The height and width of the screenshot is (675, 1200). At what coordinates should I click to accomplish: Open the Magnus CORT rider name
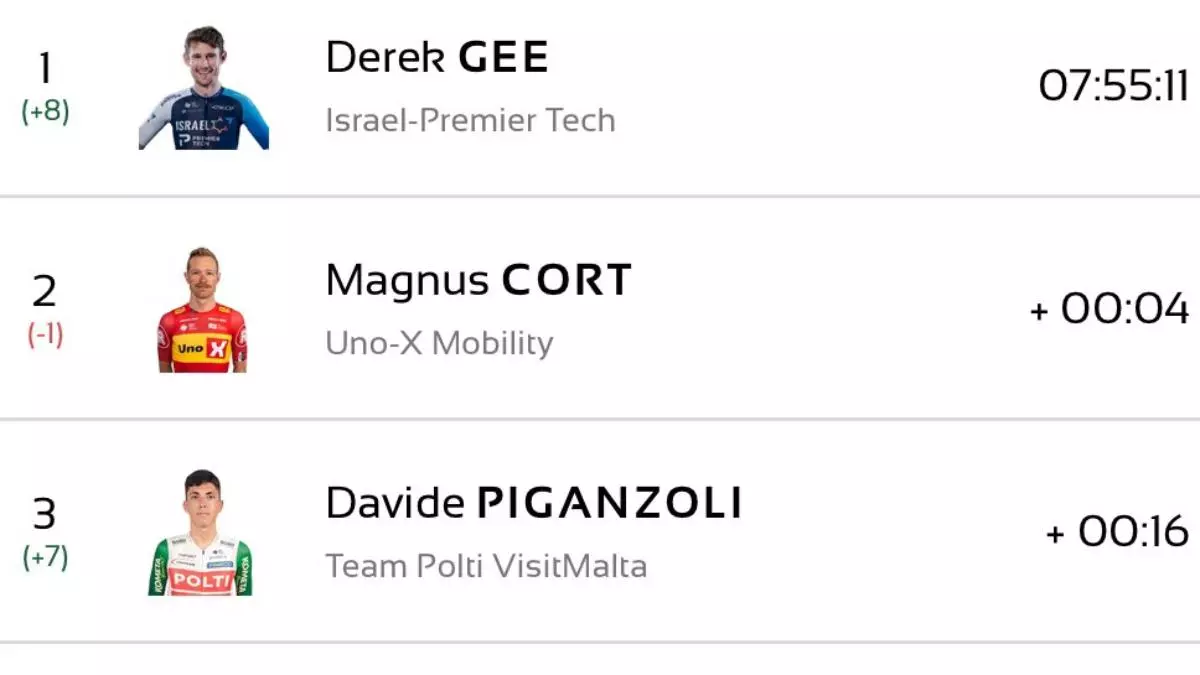tap(478, 281)
